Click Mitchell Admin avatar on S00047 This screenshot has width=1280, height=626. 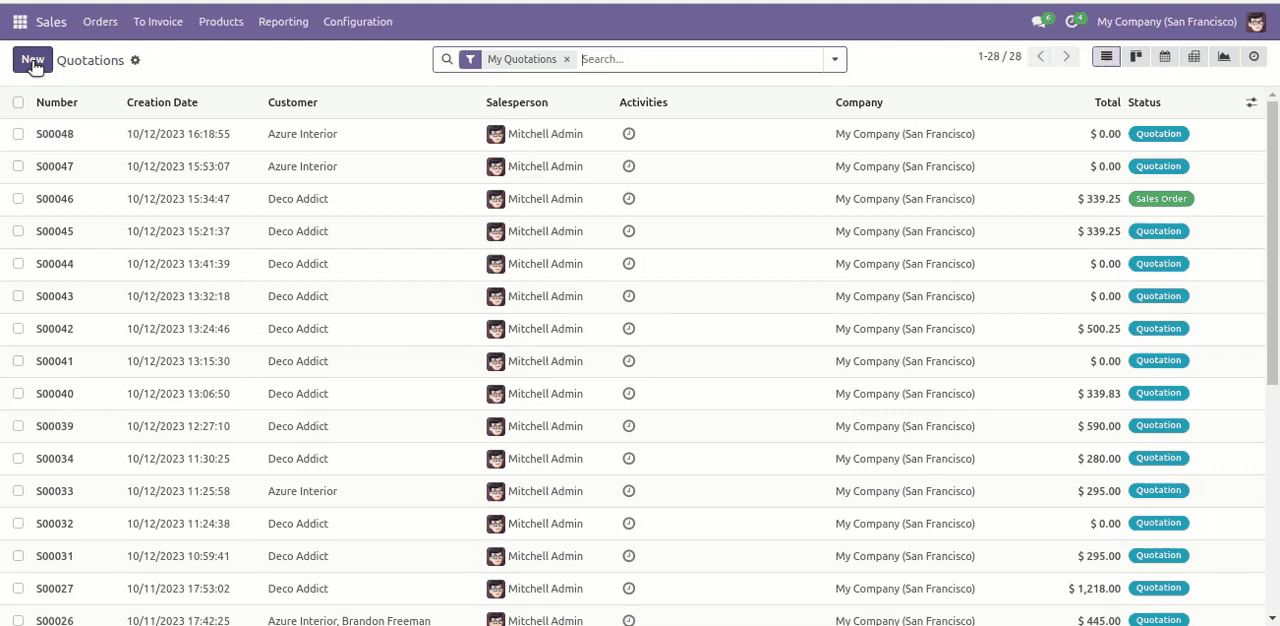coord(495,167)
